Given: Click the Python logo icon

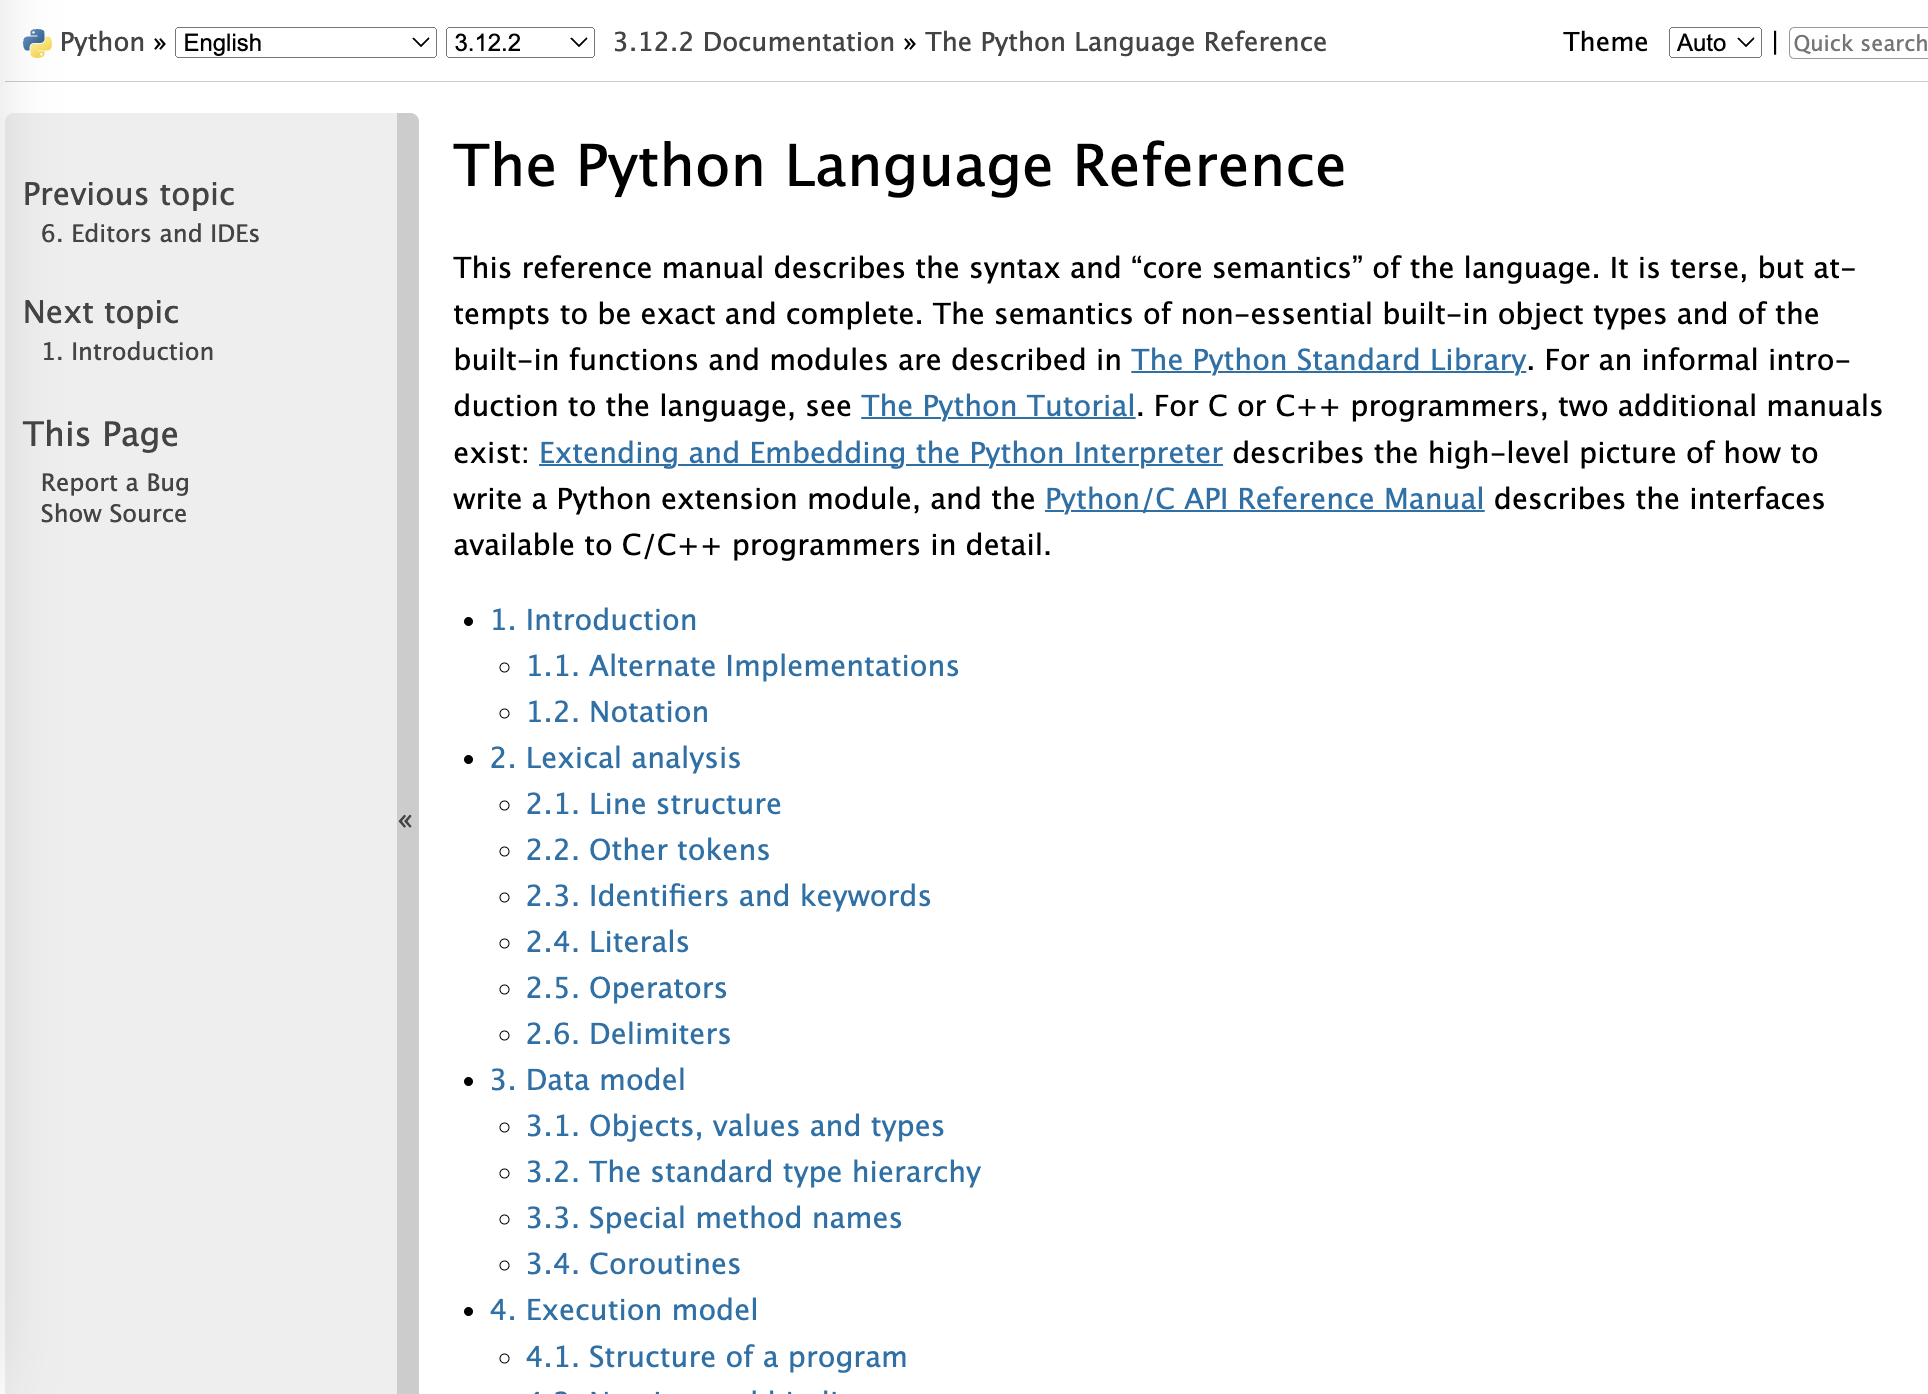Looking at the screenshot, I should pyautogui.click(x=36, y=43).
